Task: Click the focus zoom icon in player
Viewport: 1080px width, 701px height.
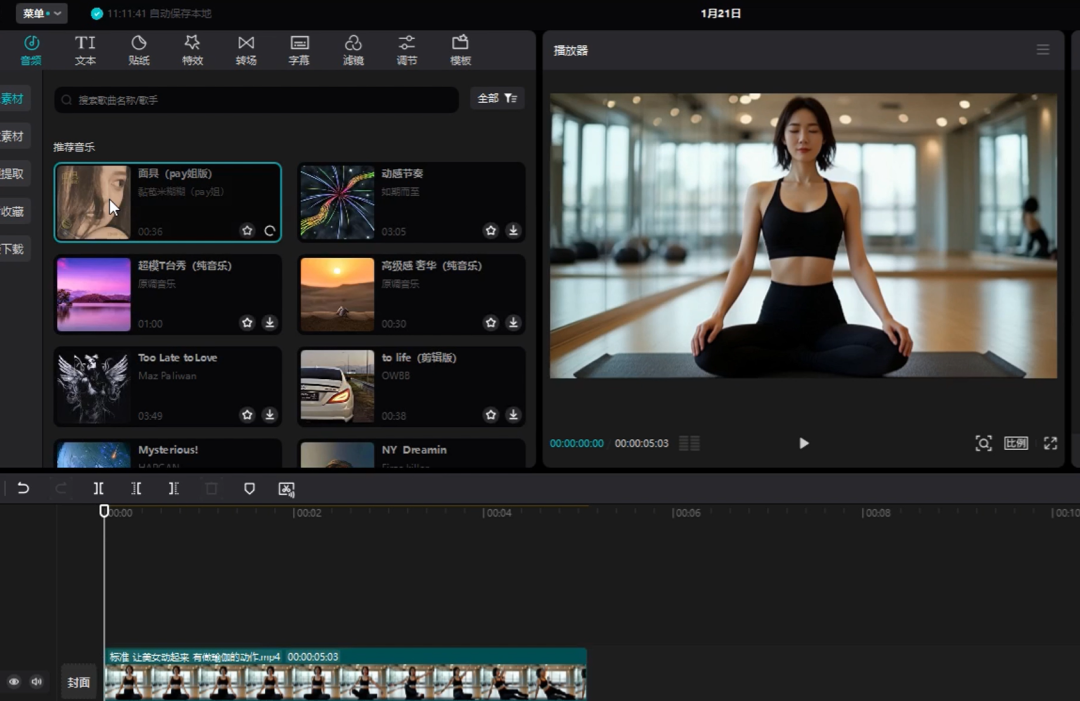Action: [984, 443]
